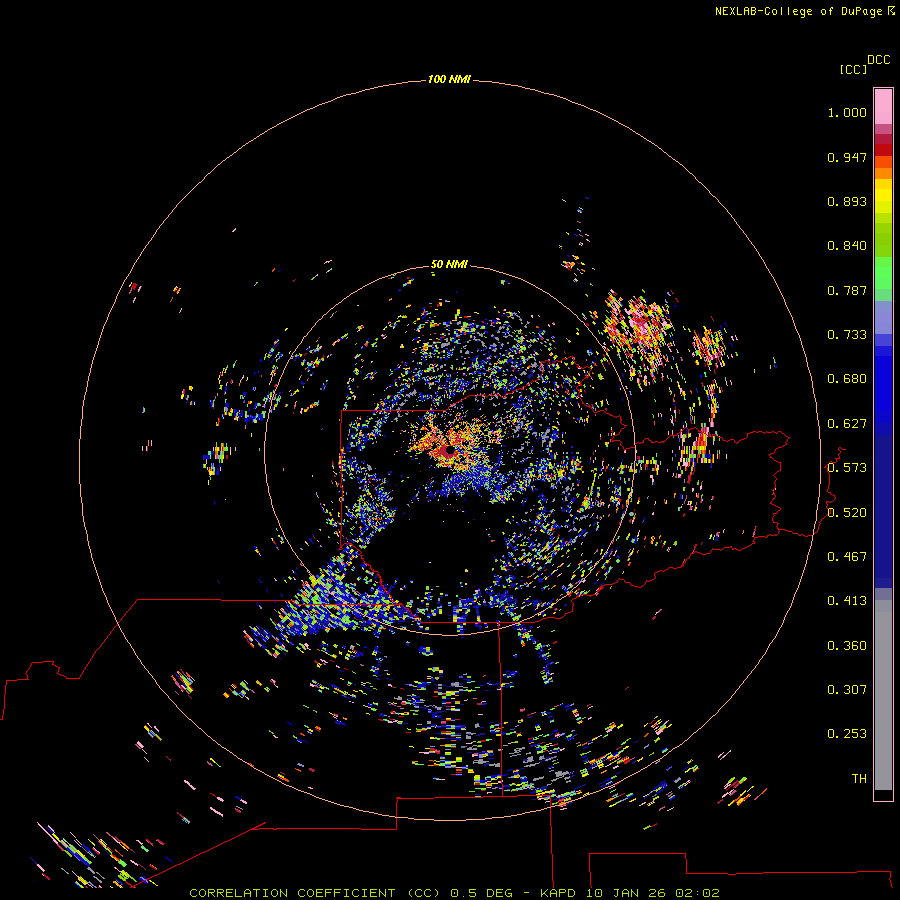
Task: Click the radar site center dot
Action: pos(450,450)
